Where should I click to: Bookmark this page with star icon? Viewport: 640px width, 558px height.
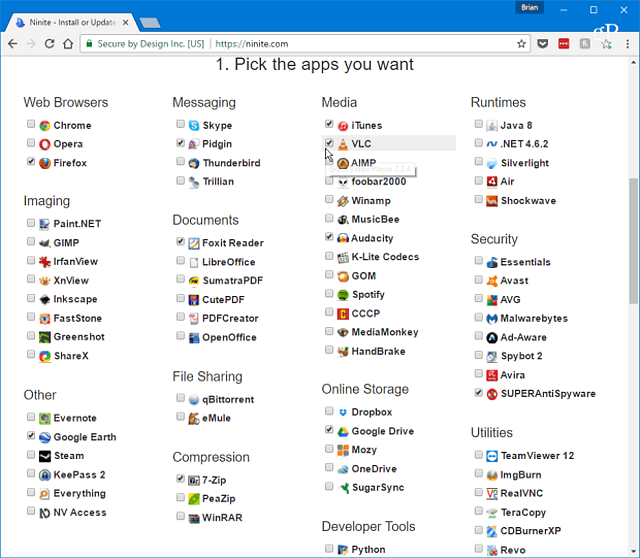click(521, 44)
